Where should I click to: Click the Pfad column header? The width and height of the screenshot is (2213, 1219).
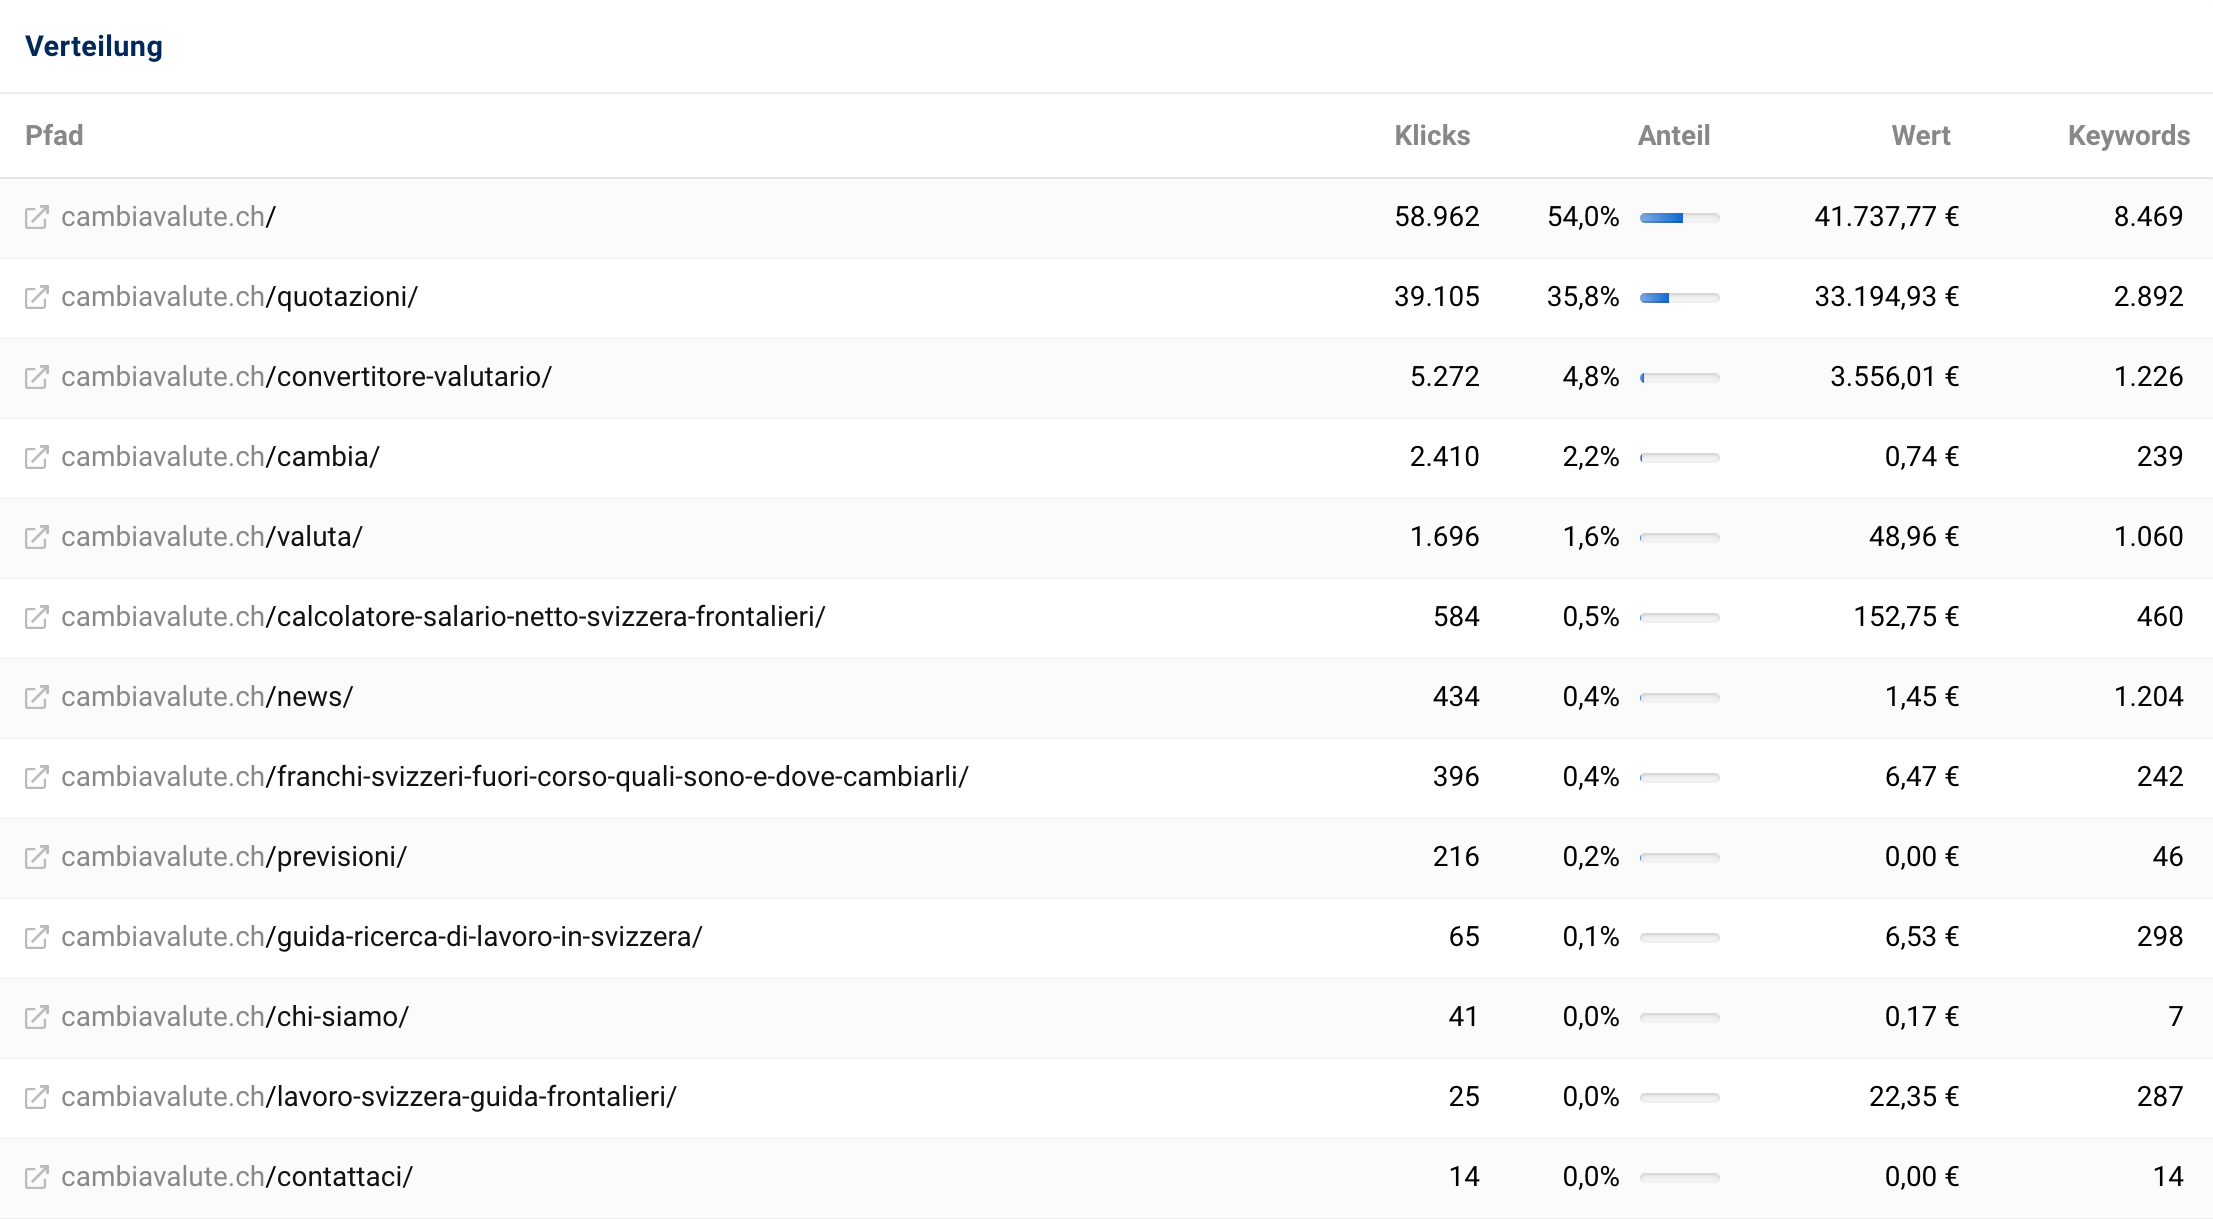coord(54,136)
